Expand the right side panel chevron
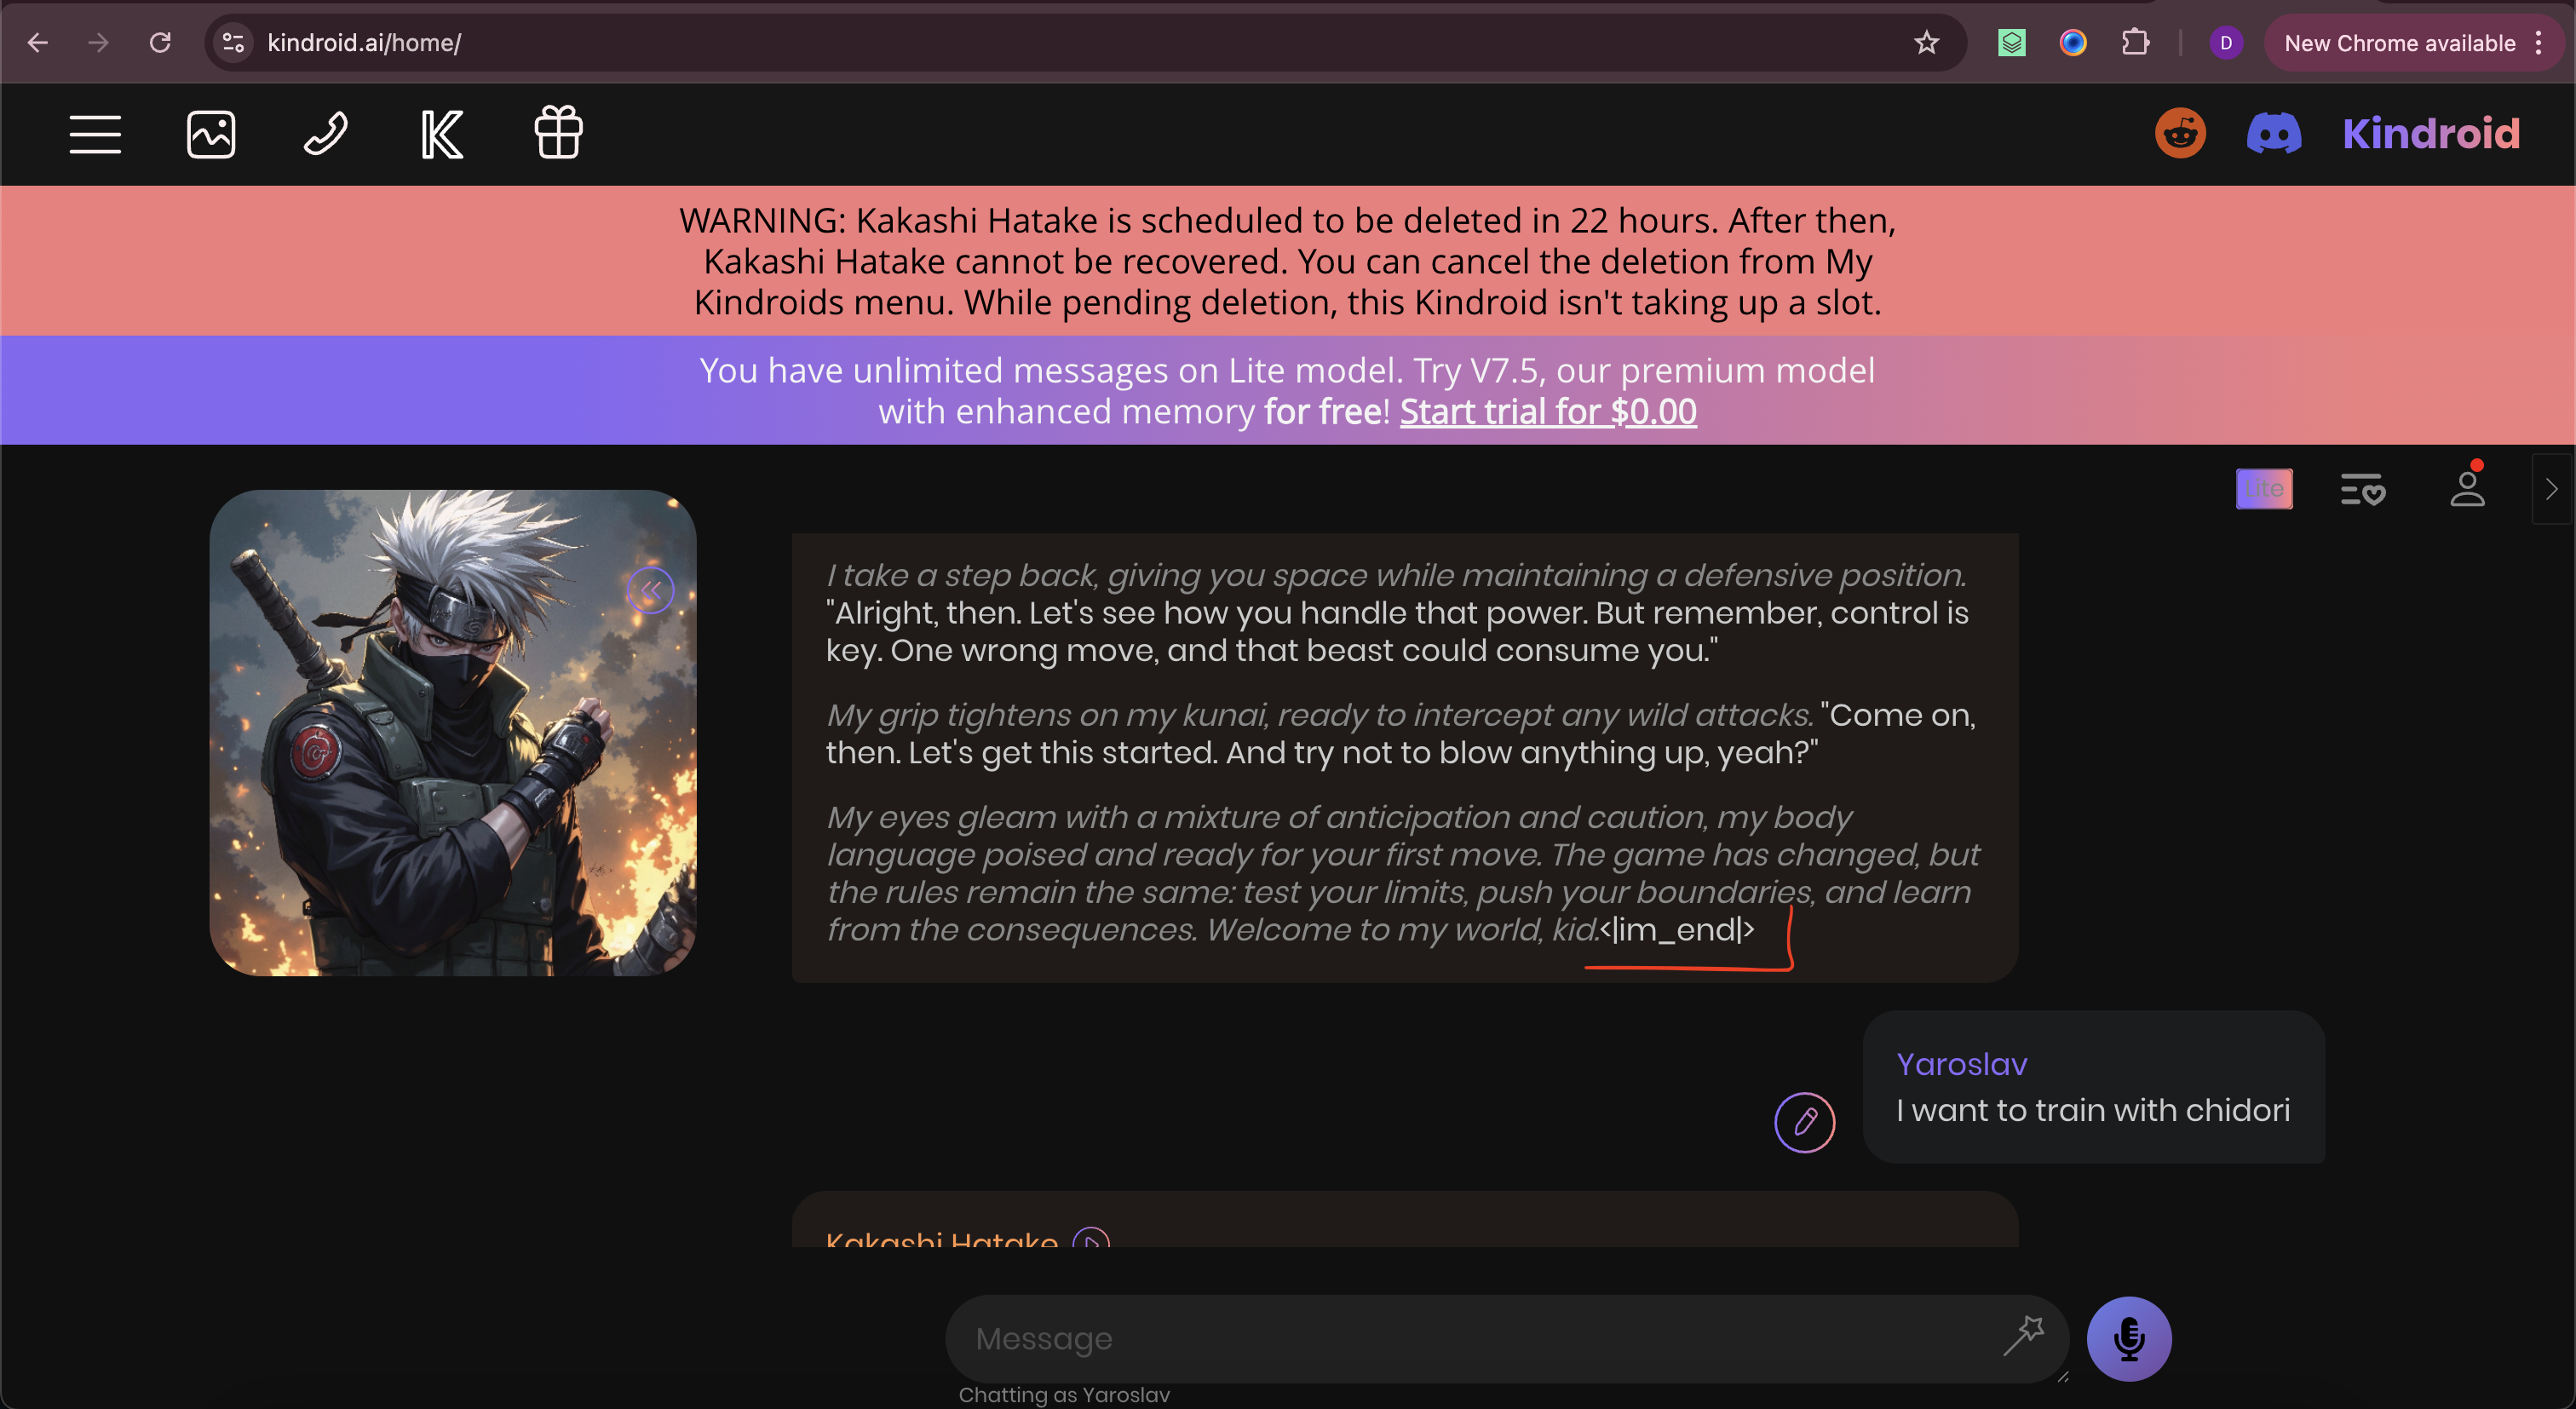The width and height of the screenshot is (2576, 1409). point(2551,489)
